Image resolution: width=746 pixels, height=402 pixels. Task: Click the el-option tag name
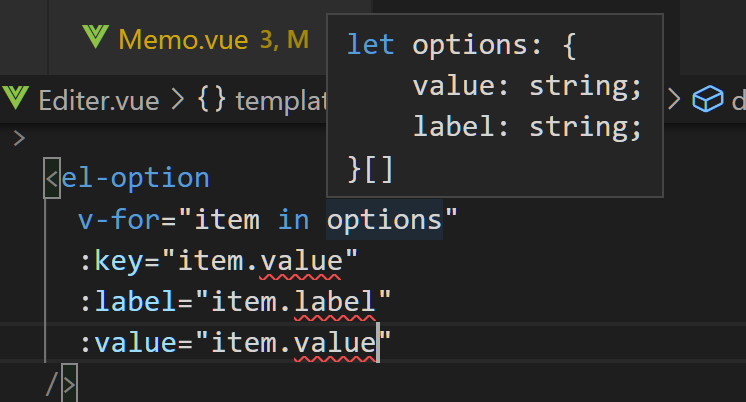pos(135,179)
